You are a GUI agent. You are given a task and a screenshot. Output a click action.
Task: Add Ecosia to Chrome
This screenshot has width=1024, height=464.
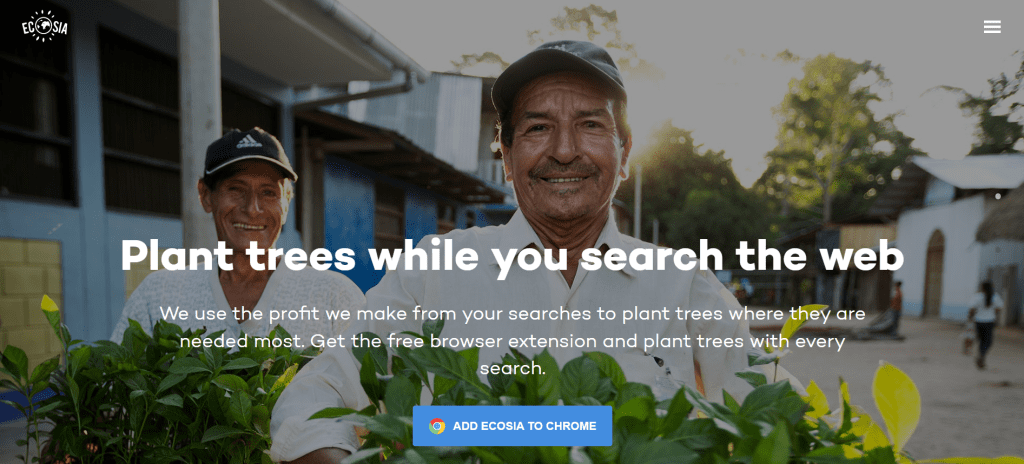click(512, 426)
